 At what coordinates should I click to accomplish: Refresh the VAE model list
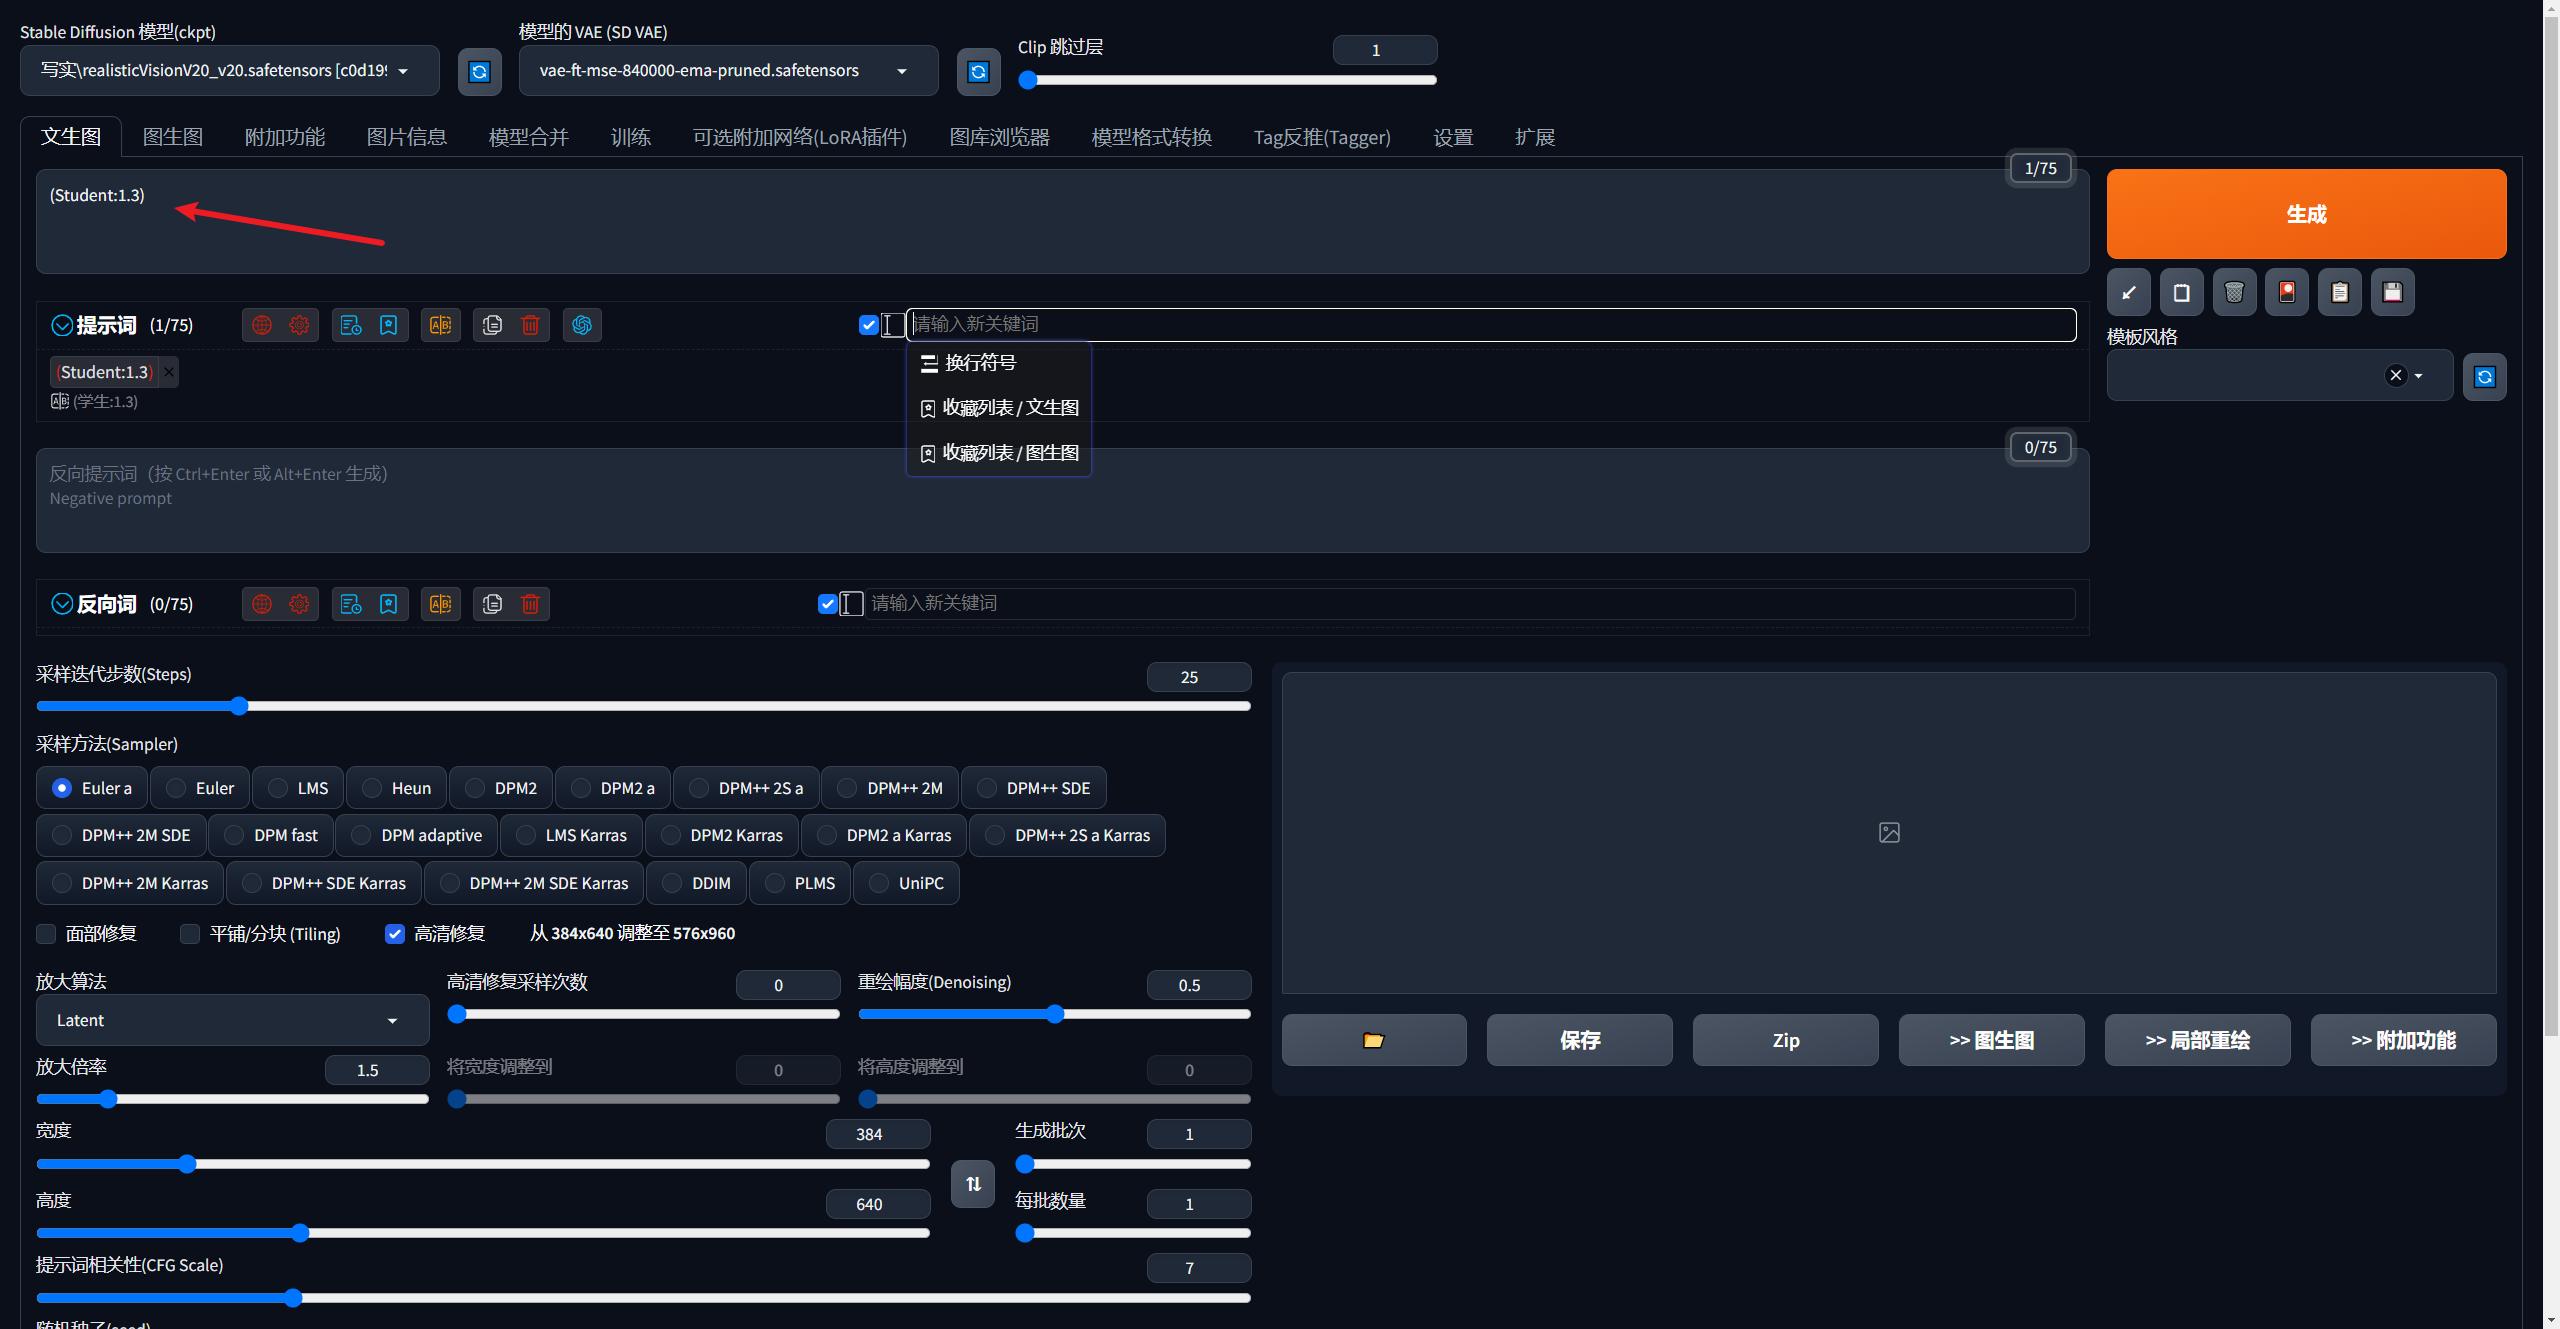click(978, 71)
